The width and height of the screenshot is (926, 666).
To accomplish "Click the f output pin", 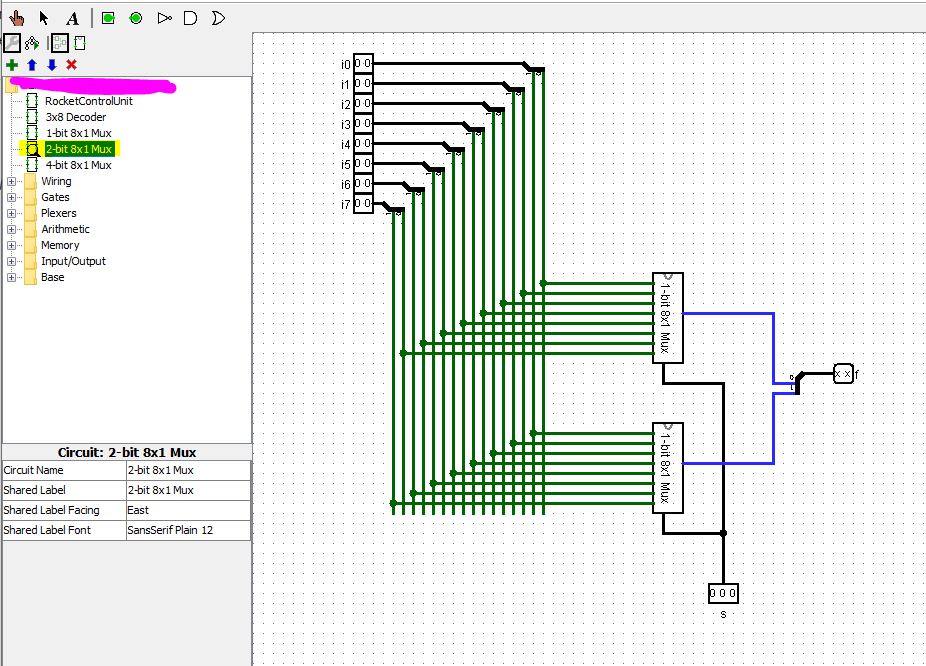I will [x=843, y=374].
